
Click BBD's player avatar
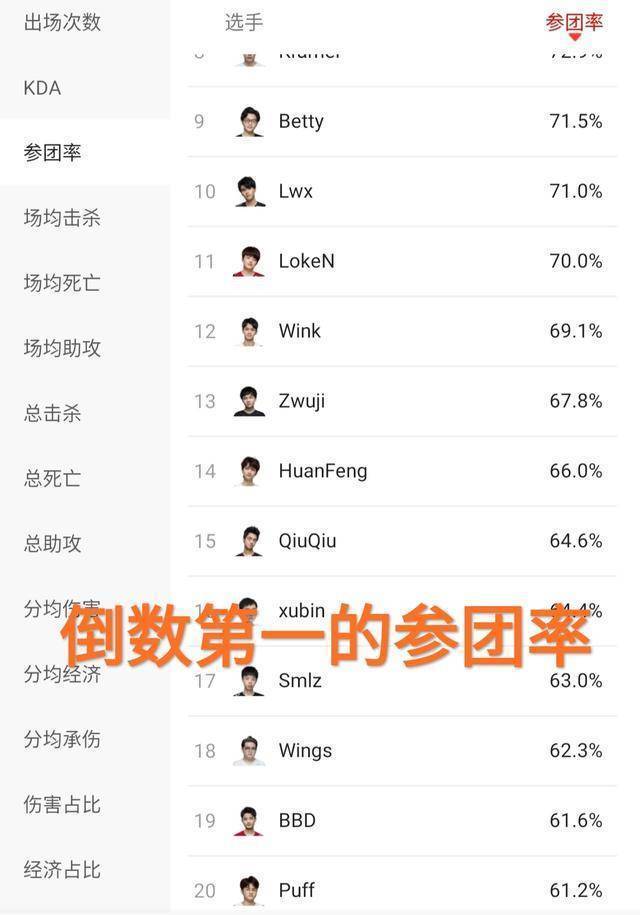click(249, 820)
